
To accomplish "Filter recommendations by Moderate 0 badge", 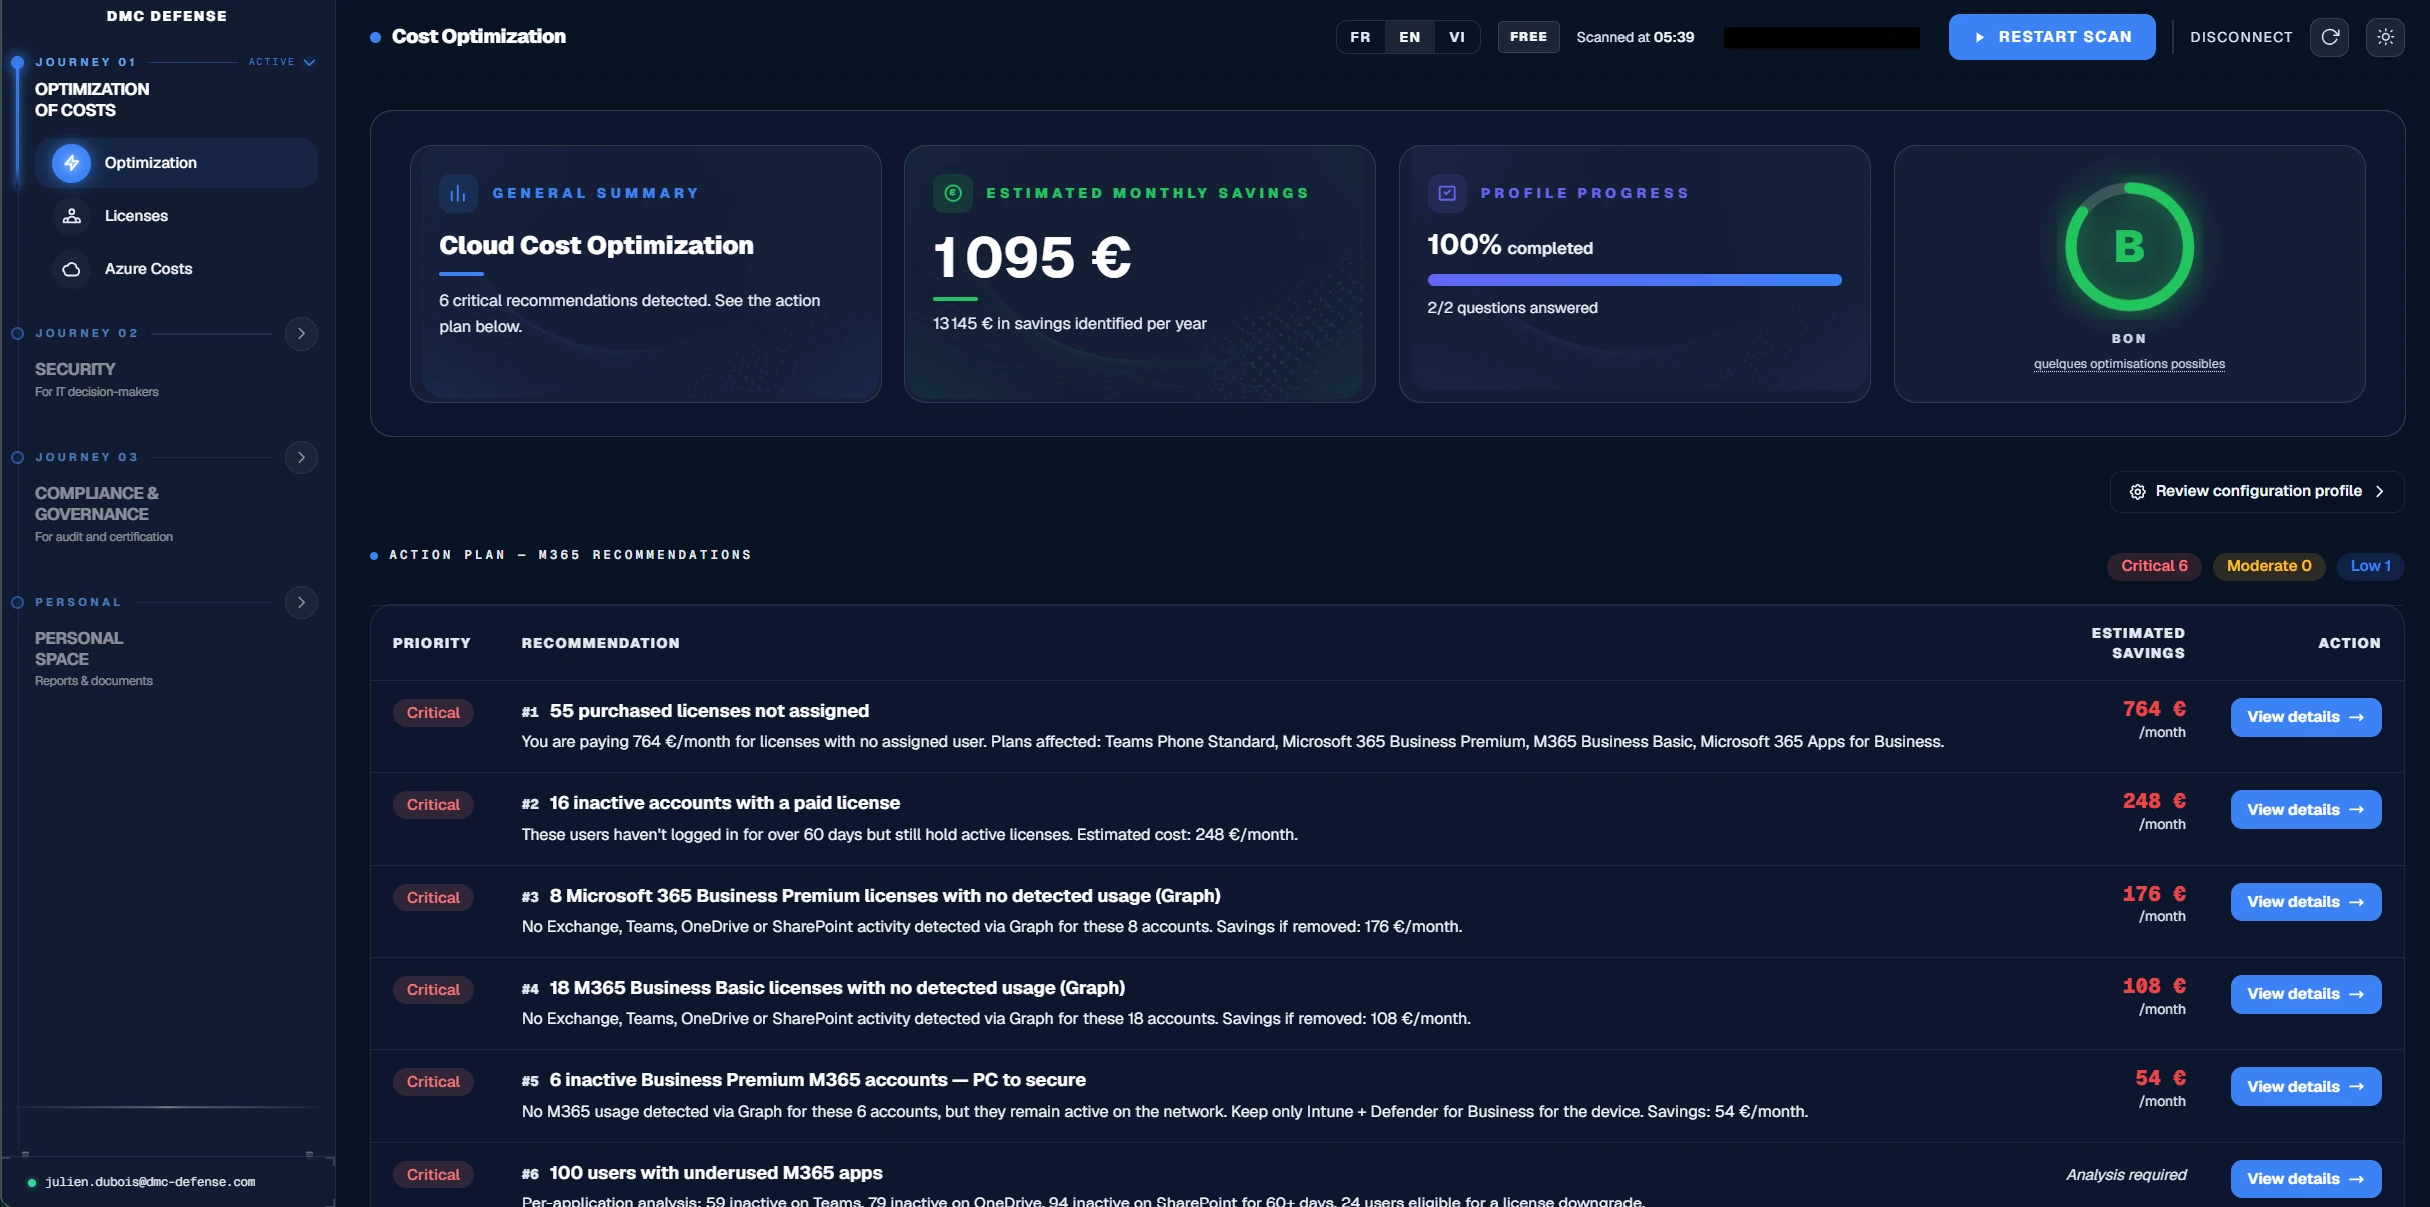I will coord(2269,566).
